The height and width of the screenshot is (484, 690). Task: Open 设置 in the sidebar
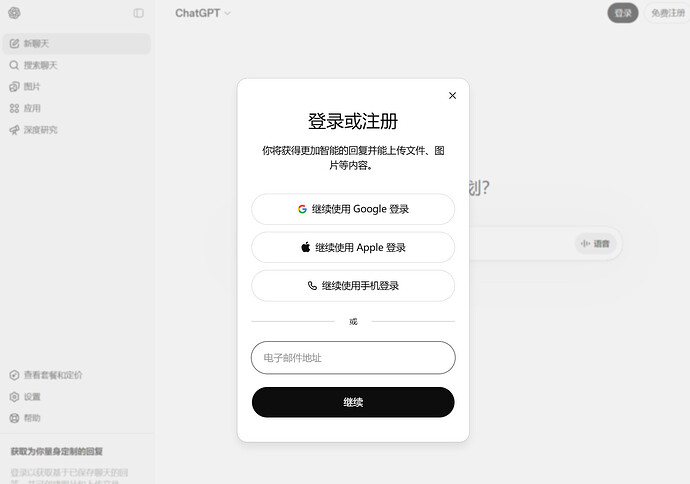click(x=77, y=396)
